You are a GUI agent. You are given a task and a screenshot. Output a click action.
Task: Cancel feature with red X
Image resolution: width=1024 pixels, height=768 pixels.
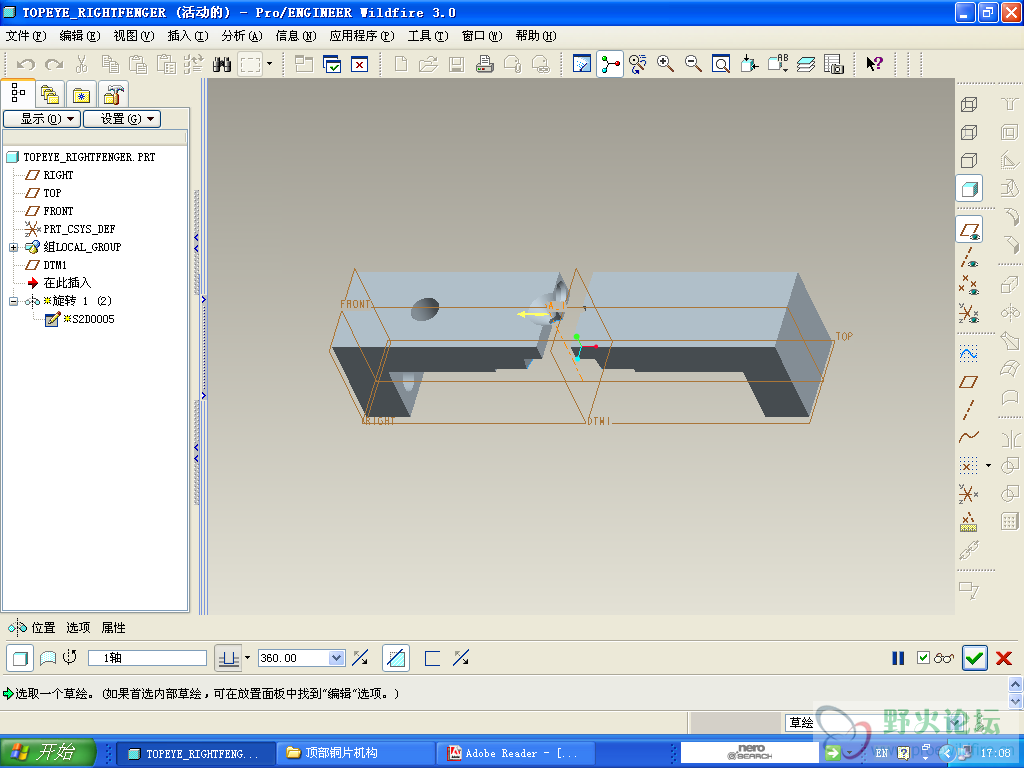coord(1004,658)
